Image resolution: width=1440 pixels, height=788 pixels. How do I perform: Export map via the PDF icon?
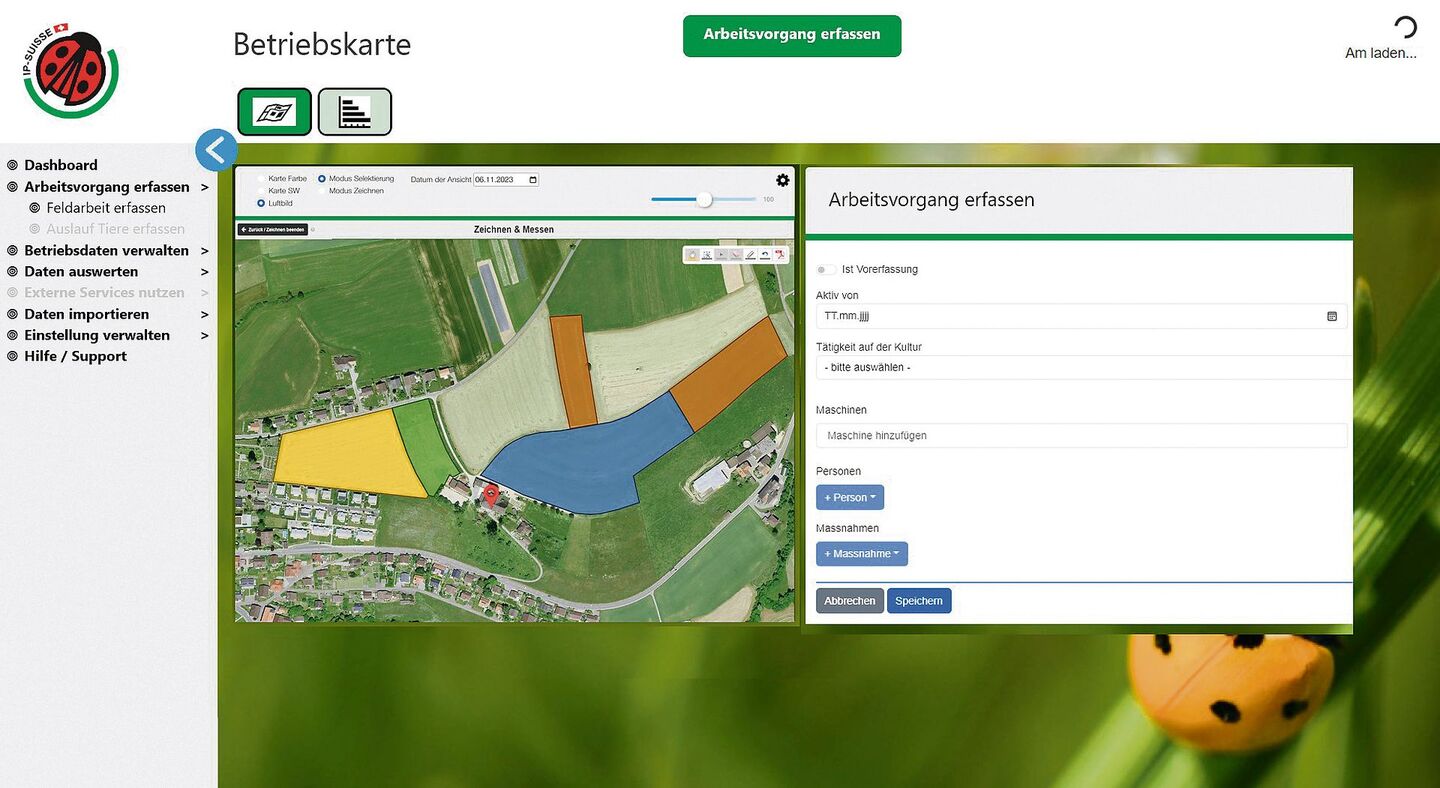[x=779, y=255]
